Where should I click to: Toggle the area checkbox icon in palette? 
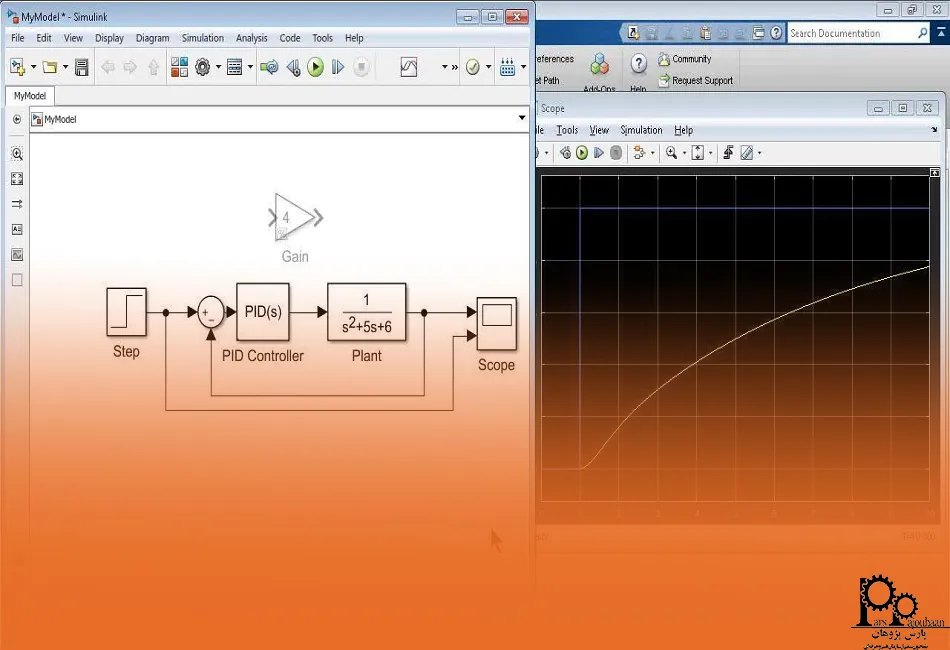pos(17,279)
